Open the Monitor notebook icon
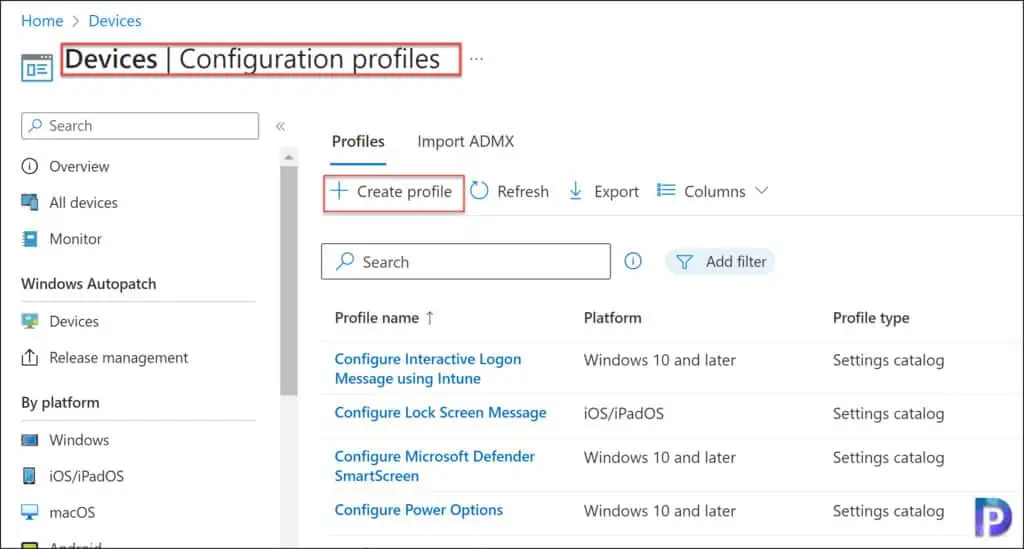Viewport: 1024px width, 549px height. coord(29,239)
